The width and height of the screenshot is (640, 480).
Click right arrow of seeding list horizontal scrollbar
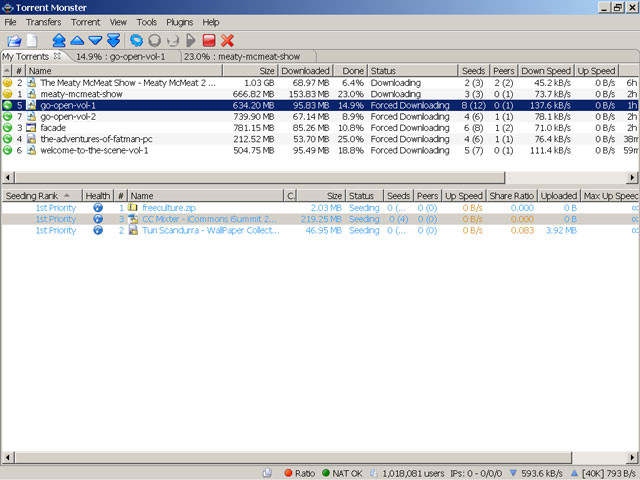(x=632, y=457)
